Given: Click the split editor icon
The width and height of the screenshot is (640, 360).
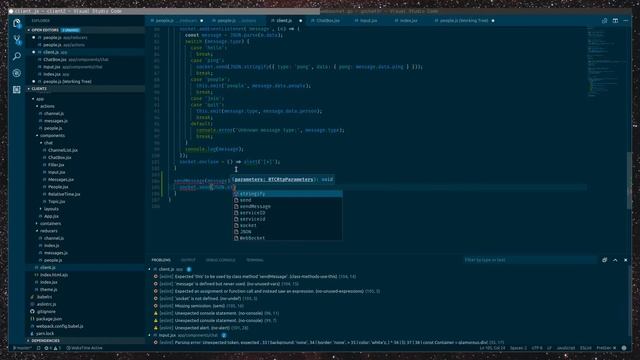Looking at the screenshot, I should [x=615, y=20].
